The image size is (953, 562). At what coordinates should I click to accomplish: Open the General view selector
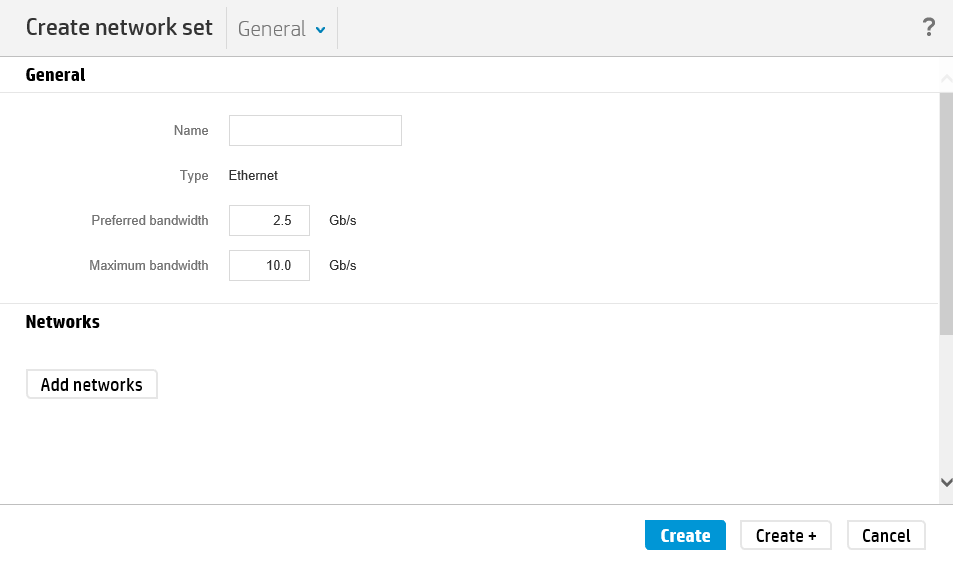pos(281,29)
